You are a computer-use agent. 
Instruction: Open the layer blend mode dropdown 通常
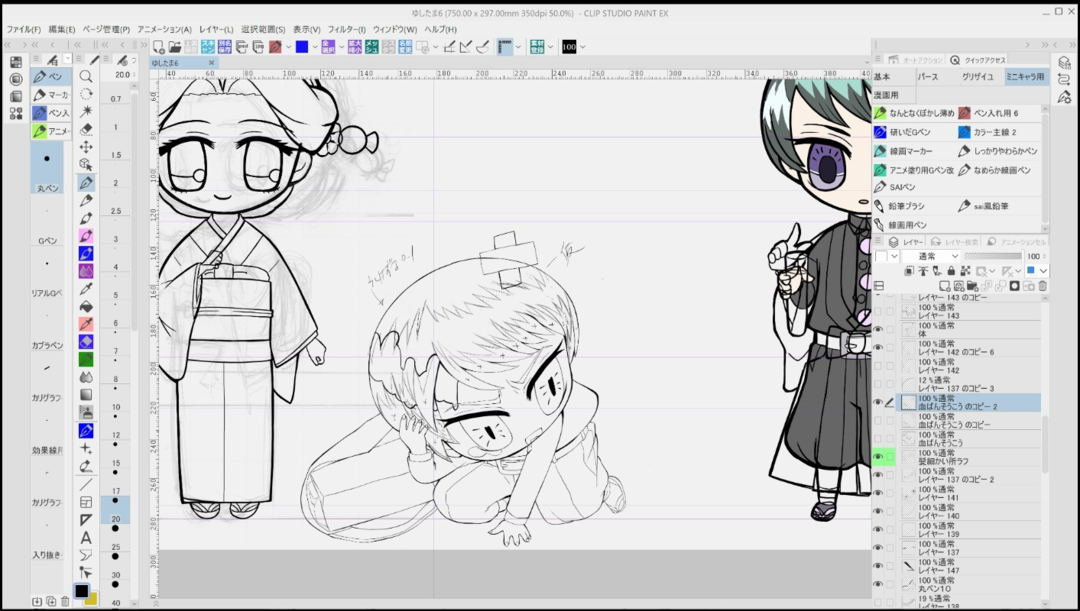(x=929, y=256)
